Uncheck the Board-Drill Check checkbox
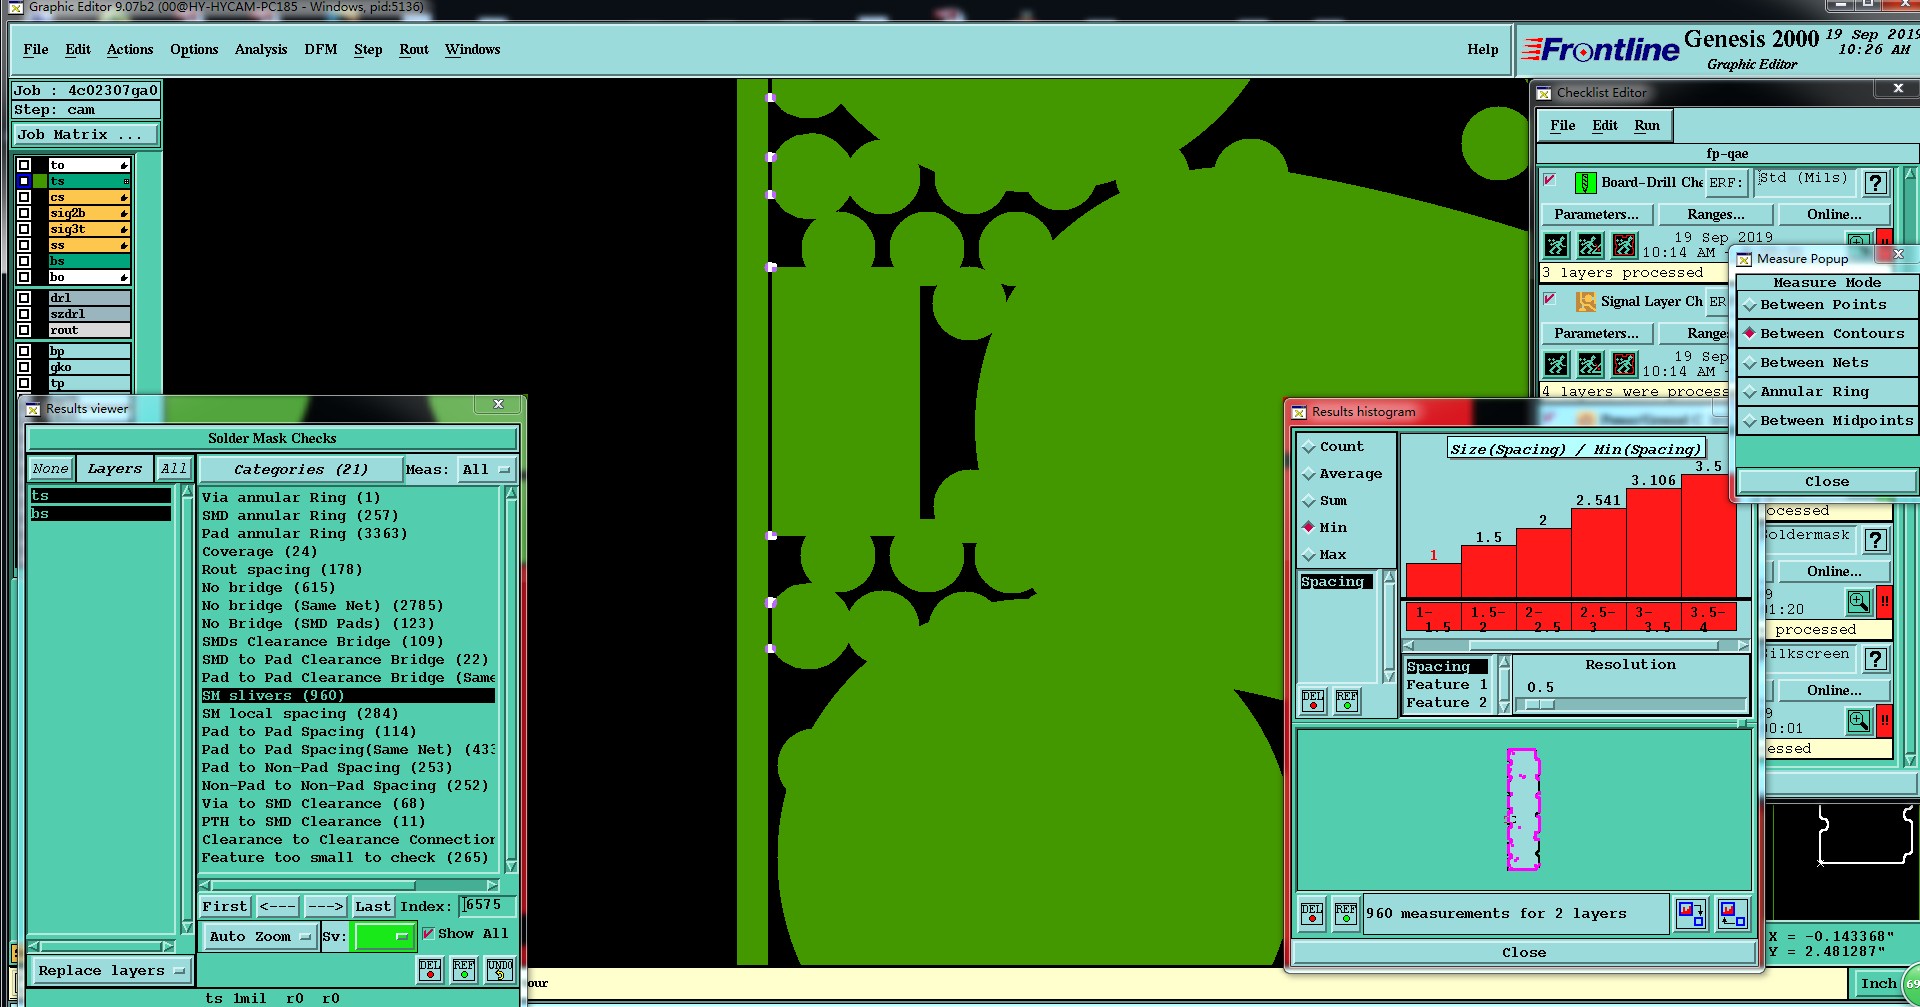Image resolution: width=1920 pixels, height=1007 pixels. pyautogui.click(x=1549, y=180)
